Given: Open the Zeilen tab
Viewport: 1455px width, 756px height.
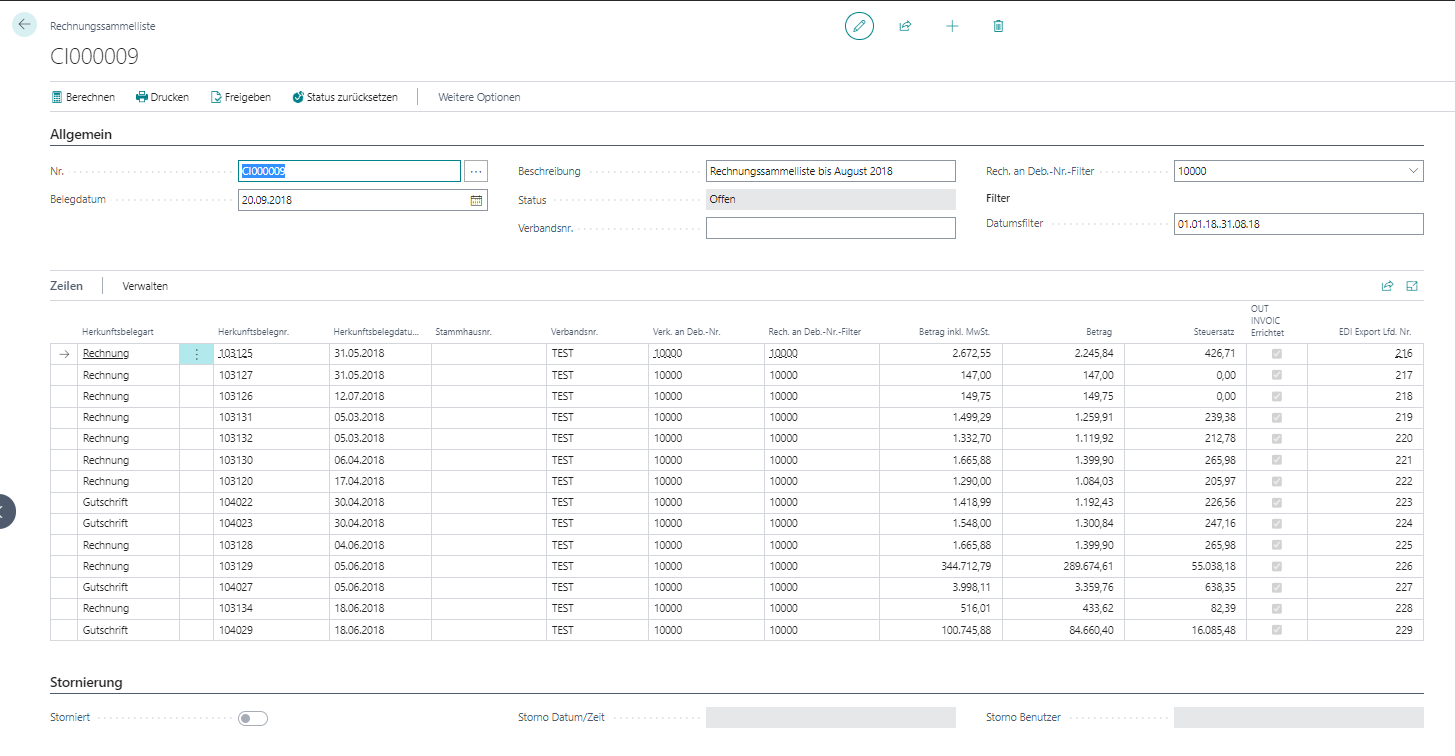Looking at the screenshot, I should pos(67,286).
